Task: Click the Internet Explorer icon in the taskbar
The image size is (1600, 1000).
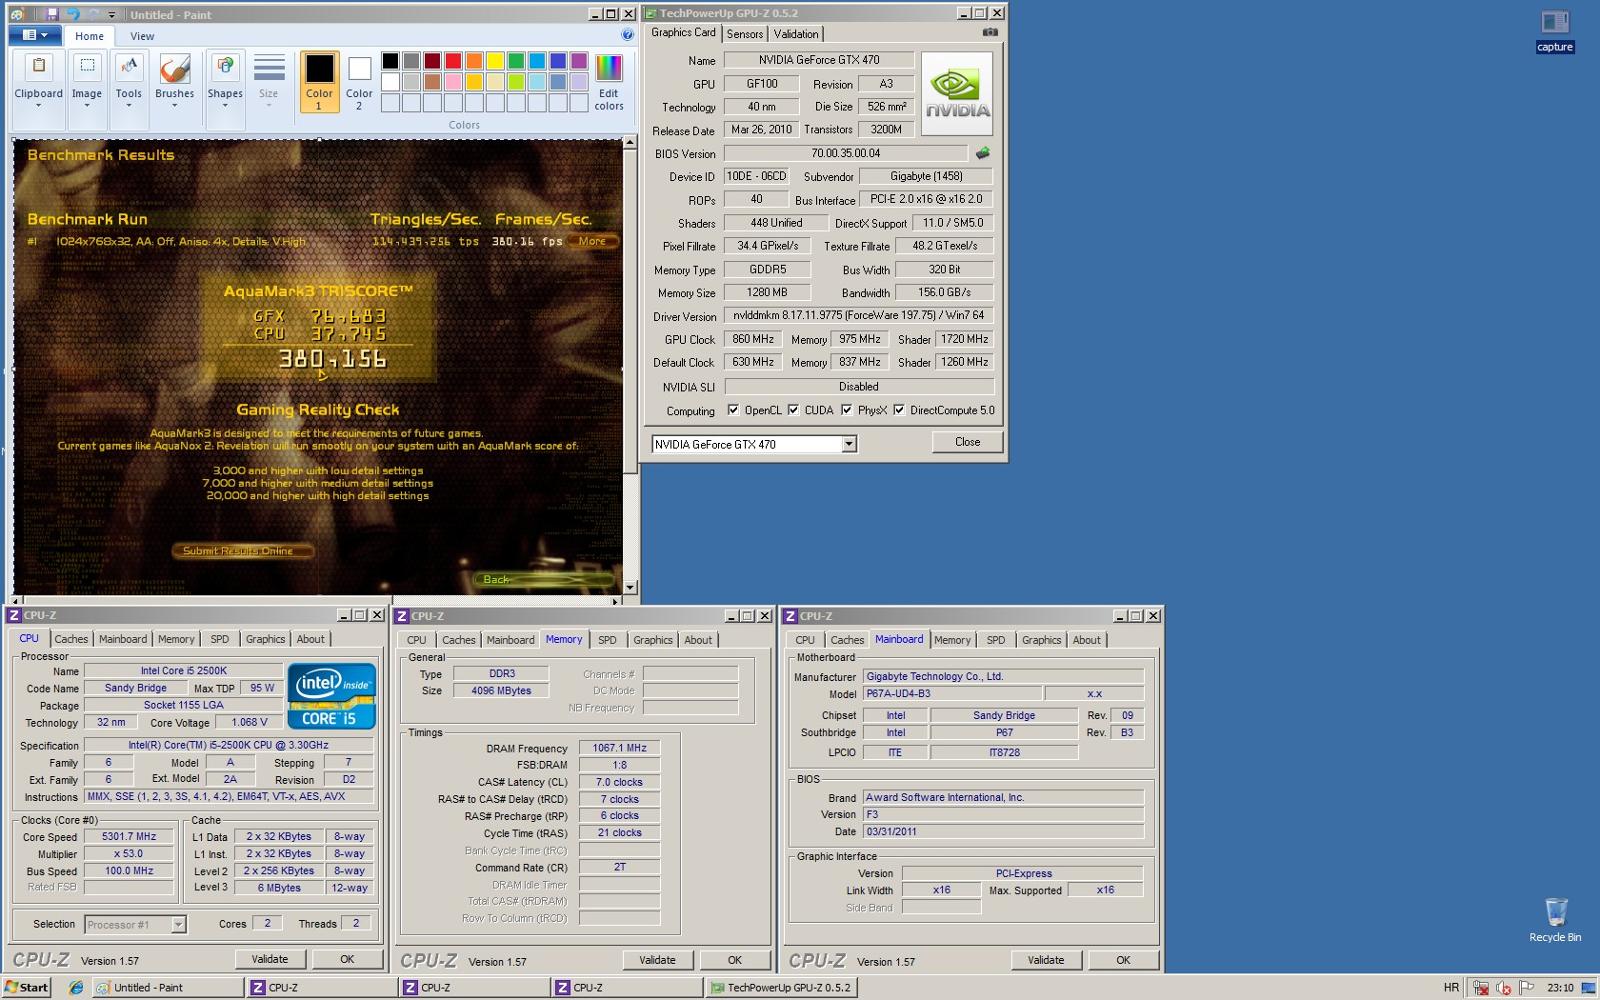Action: [x=76, y=987]
